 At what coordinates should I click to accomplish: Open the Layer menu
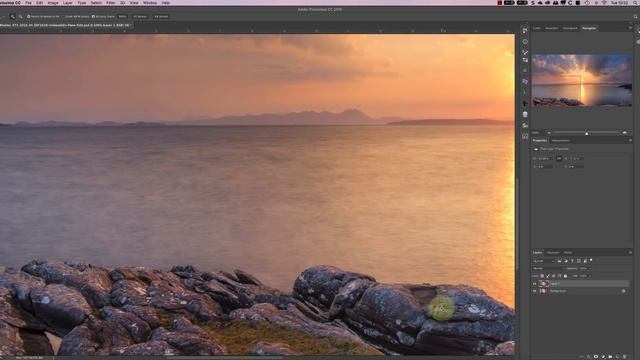point(68,2)
